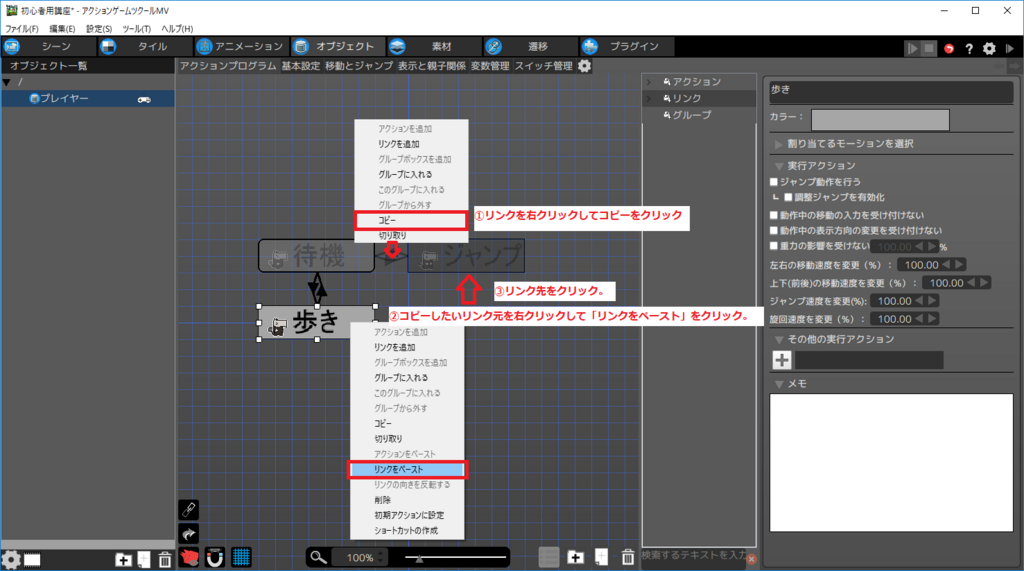Open settings gear in top toolbar
This screenshot has width=1024, height=571.
989,48
